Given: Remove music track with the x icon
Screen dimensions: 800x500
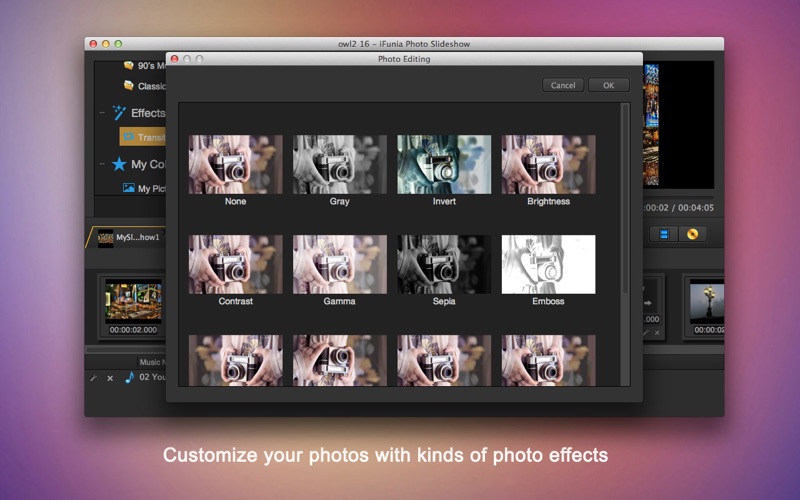Looking at the screenshot, I should (109, 378).
